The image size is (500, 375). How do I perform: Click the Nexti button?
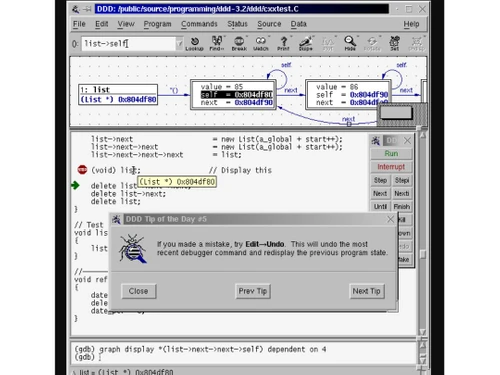click(402, 193)
